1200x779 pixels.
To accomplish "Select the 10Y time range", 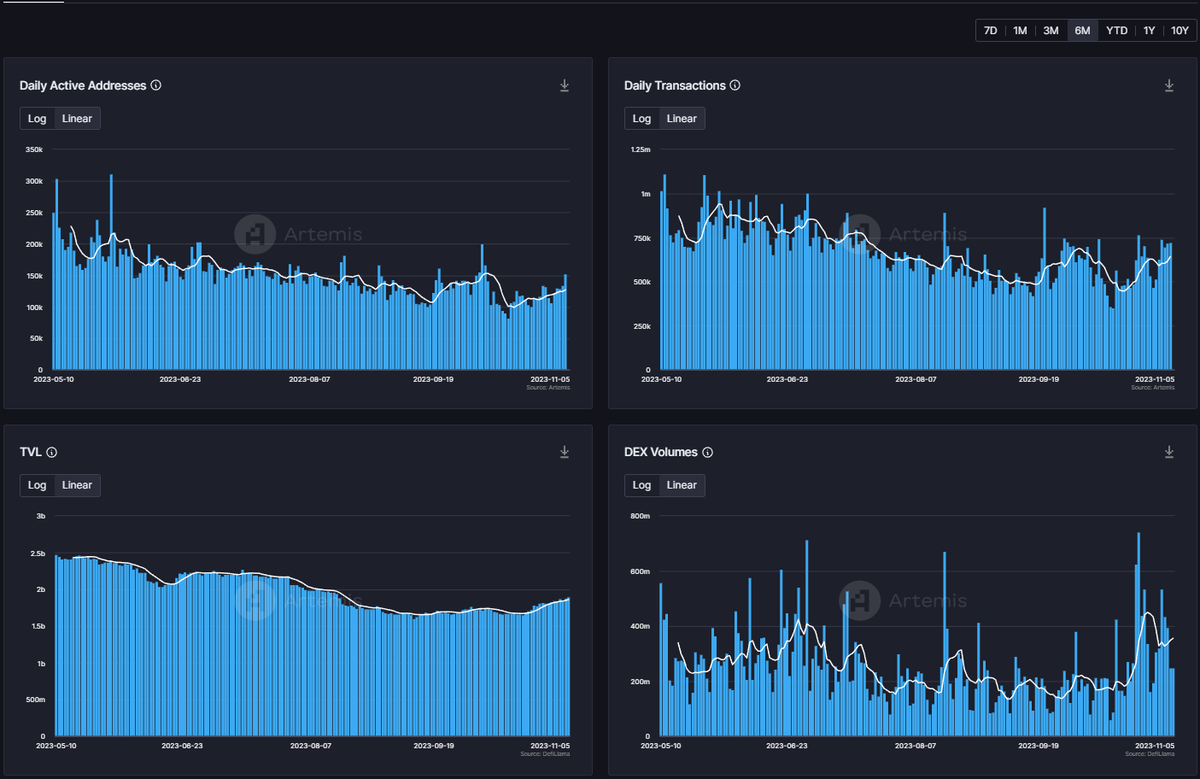I will (x=1180, y=30).
